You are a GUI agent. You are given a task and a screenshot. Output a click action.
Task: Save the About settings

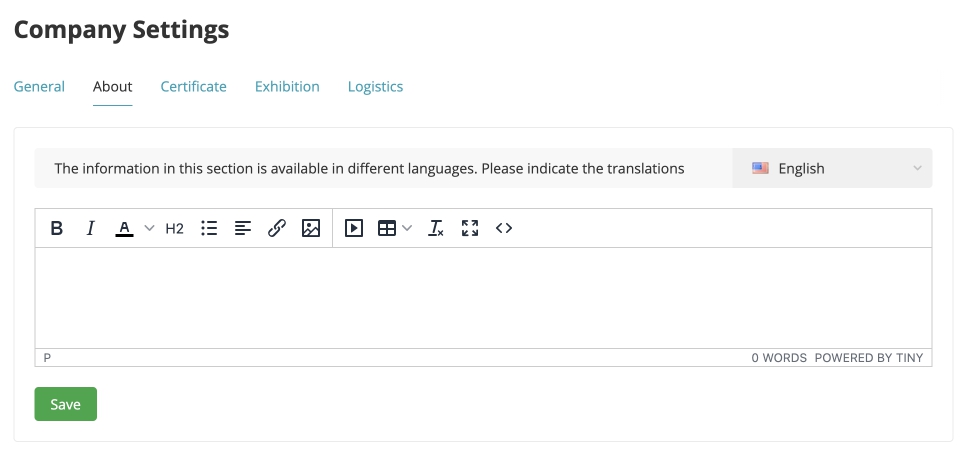[65, 404]
